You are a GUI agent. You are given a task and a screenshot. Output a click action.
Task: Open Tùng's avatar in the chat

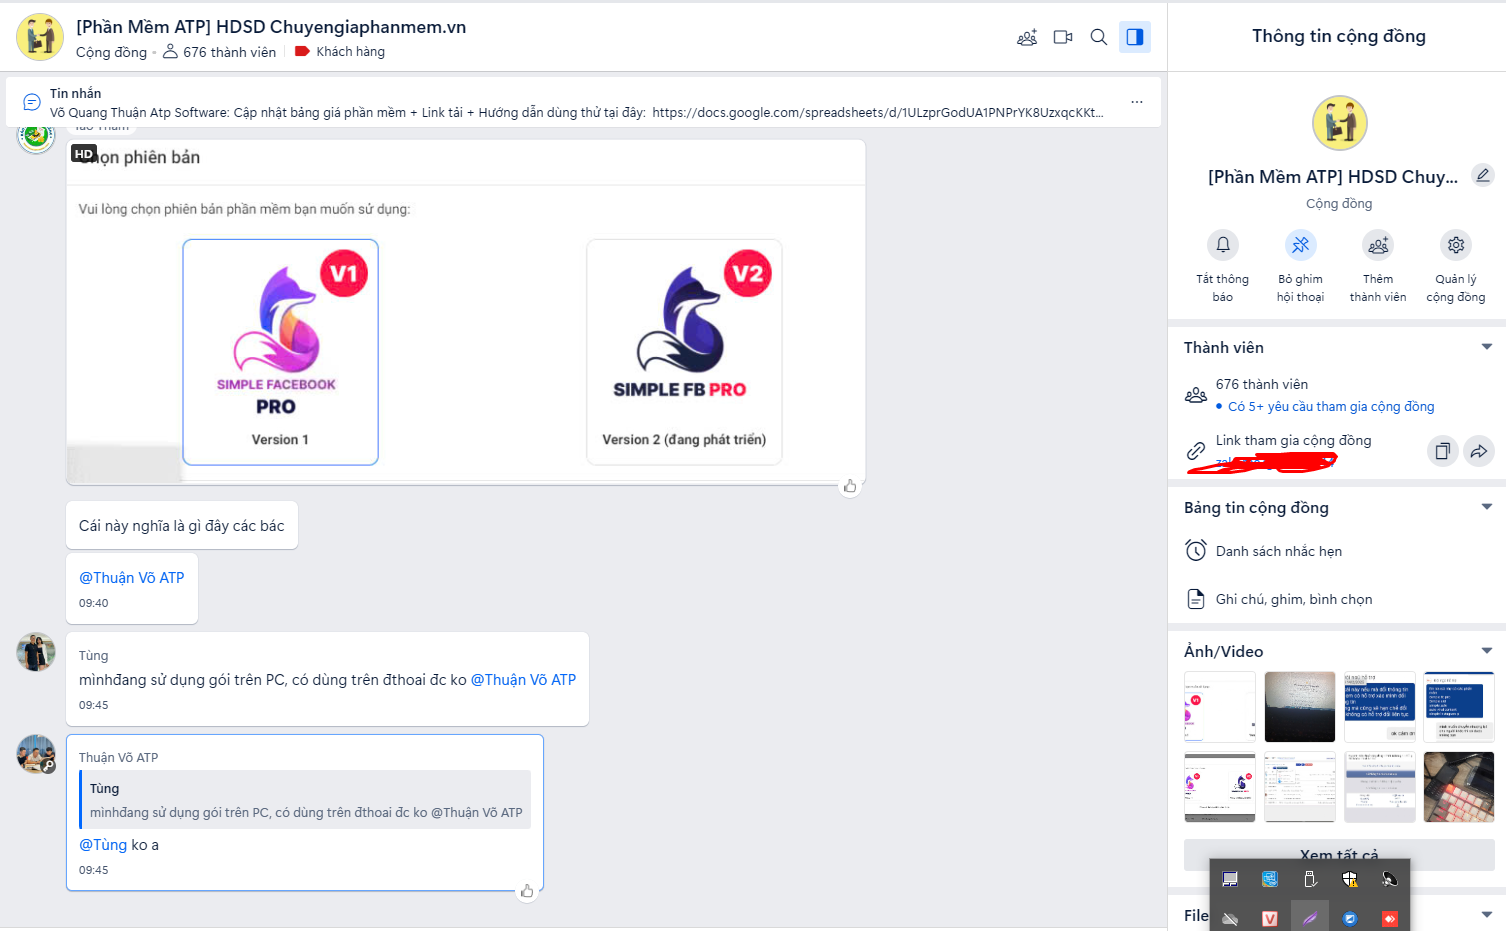pyautogui.click(x=36, y=652)
